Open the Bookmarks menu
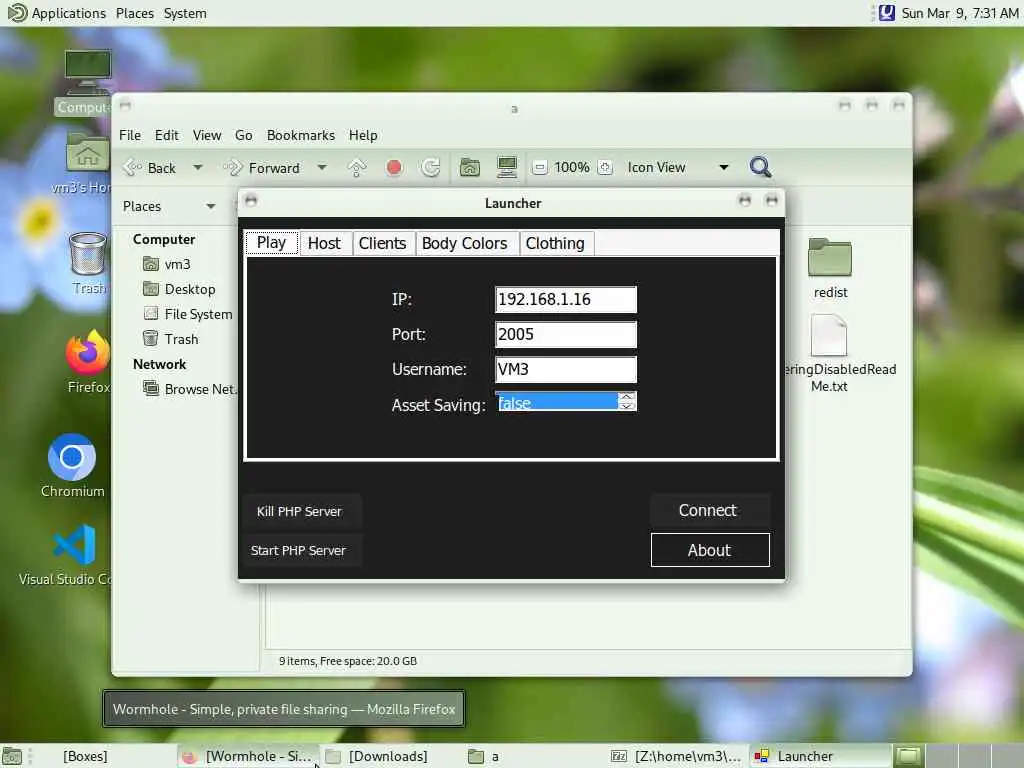 300,135
